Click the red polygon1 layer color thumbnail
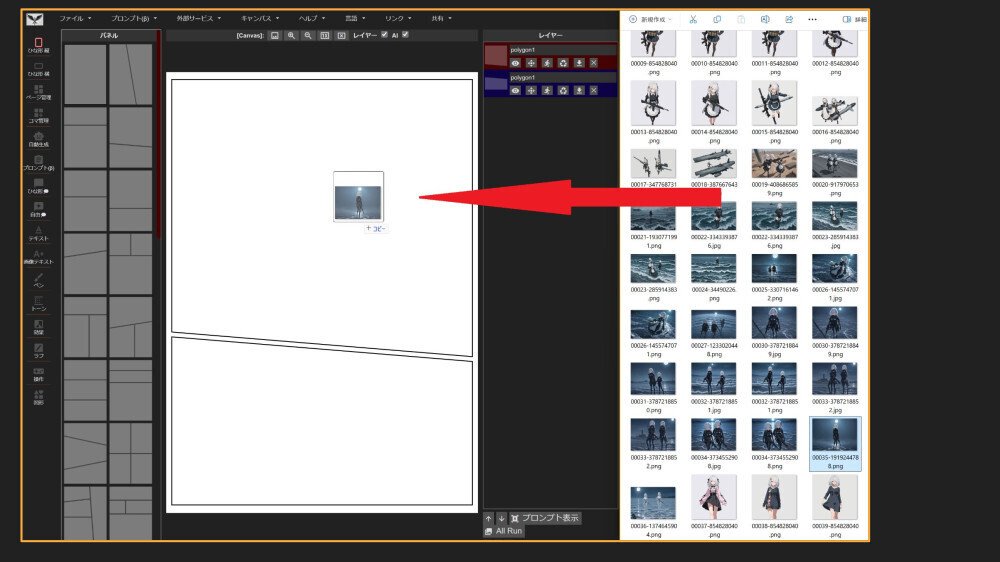This screenshot has height=562, width=1000. tap(496, 55)
